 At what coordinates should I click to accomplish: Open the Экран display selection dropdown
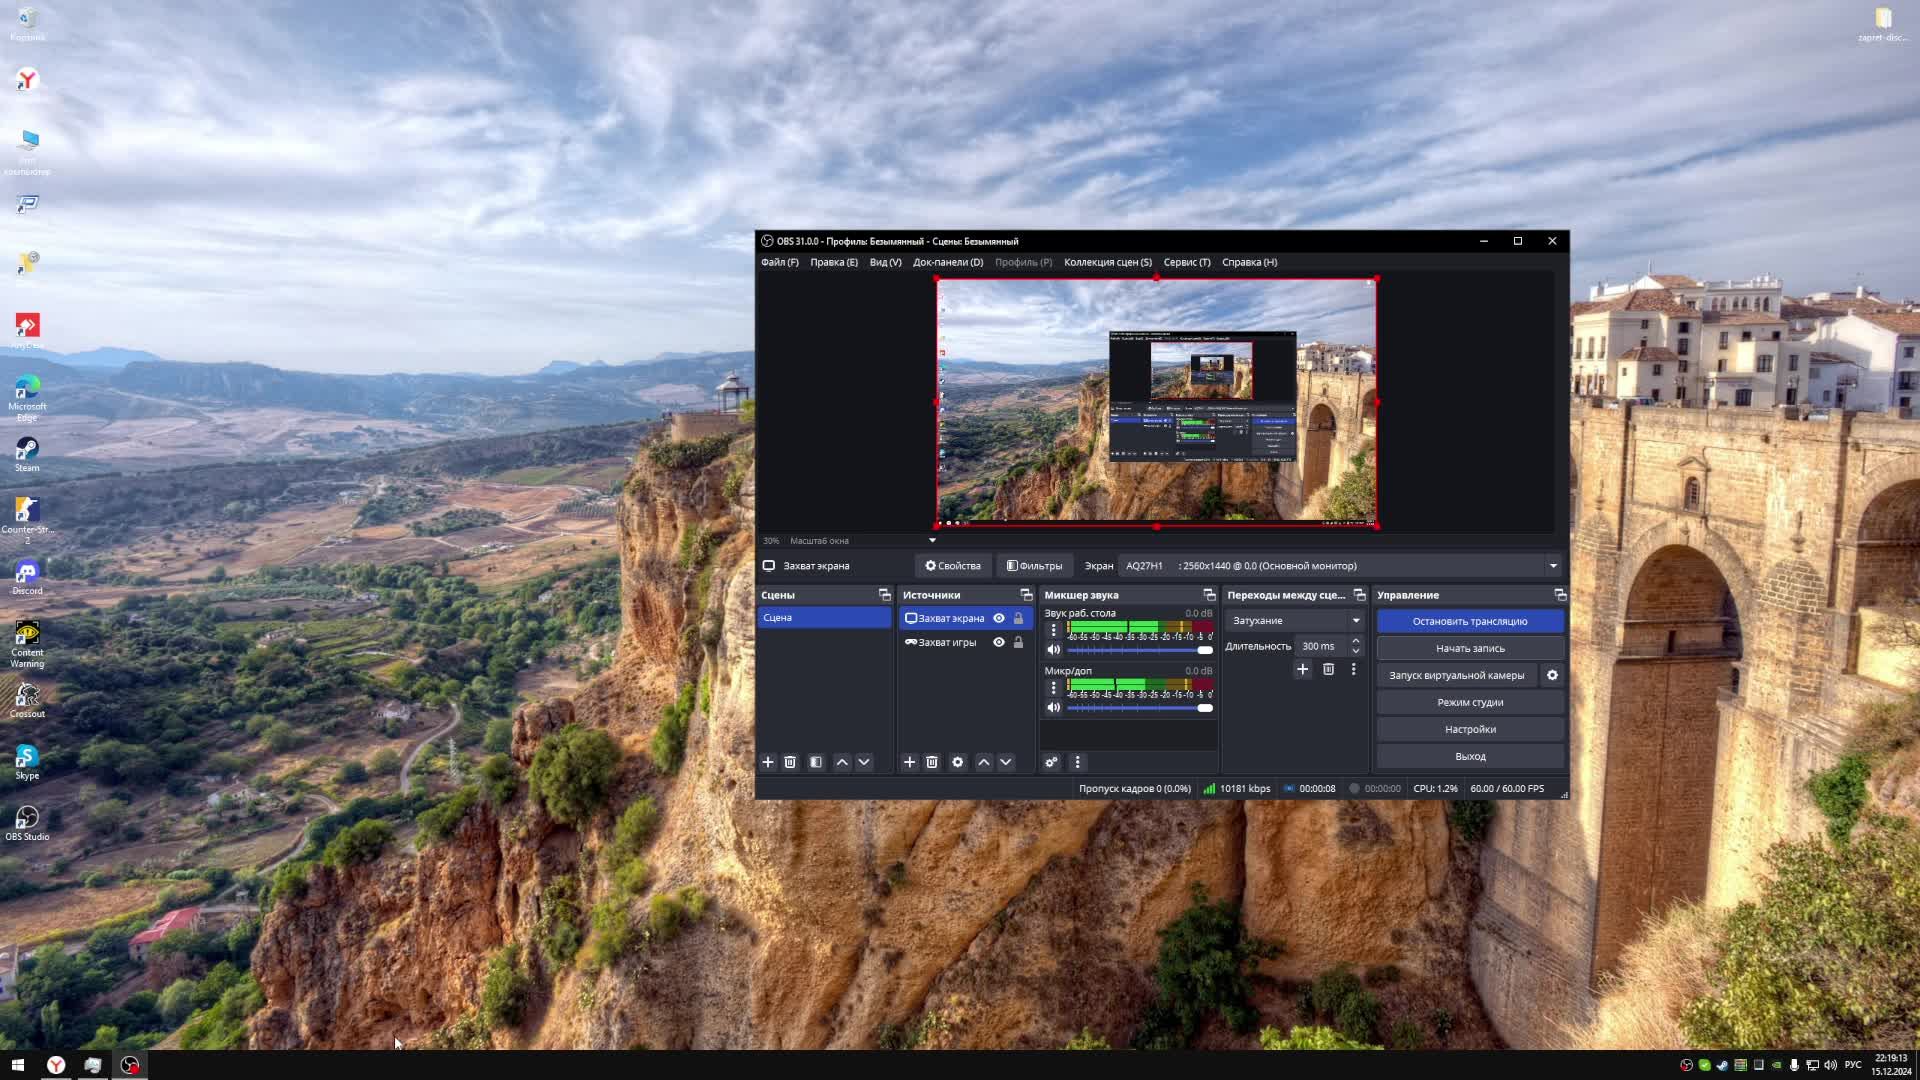[x=1340, y=566]
